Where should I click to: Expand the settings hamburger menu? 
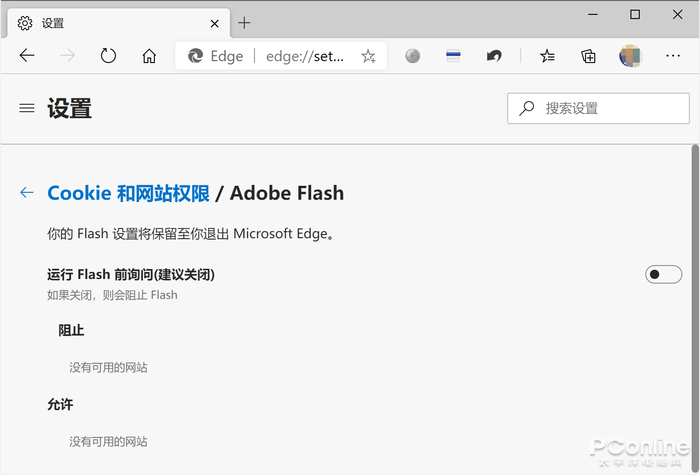pos(27,108)
